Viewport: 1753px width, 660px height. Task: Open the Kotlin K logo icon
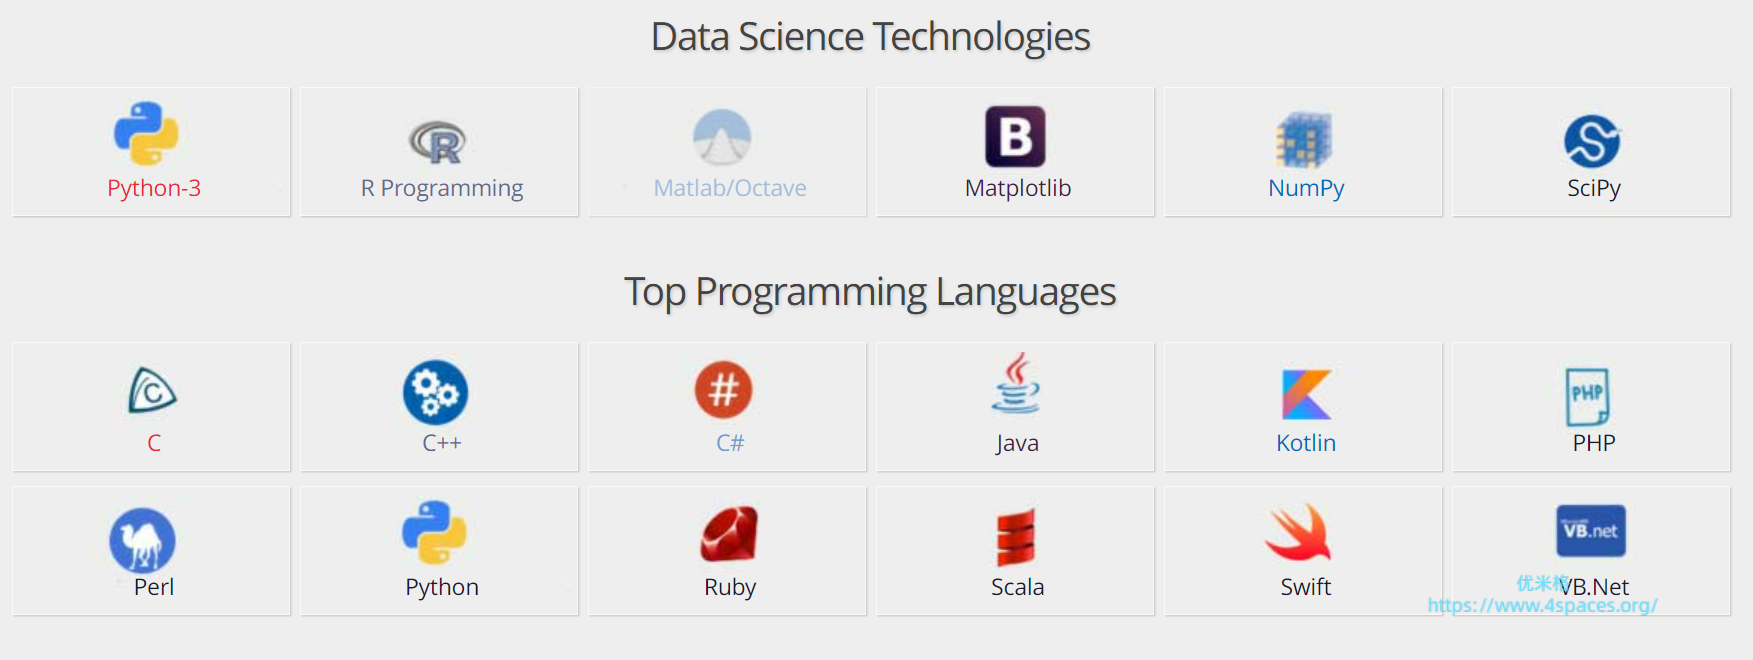[1306, 394]
